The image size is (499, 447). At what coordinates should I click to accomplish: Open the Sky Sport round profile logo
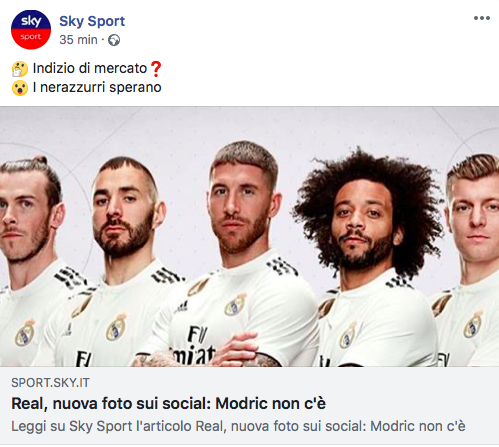click(31, 30)
